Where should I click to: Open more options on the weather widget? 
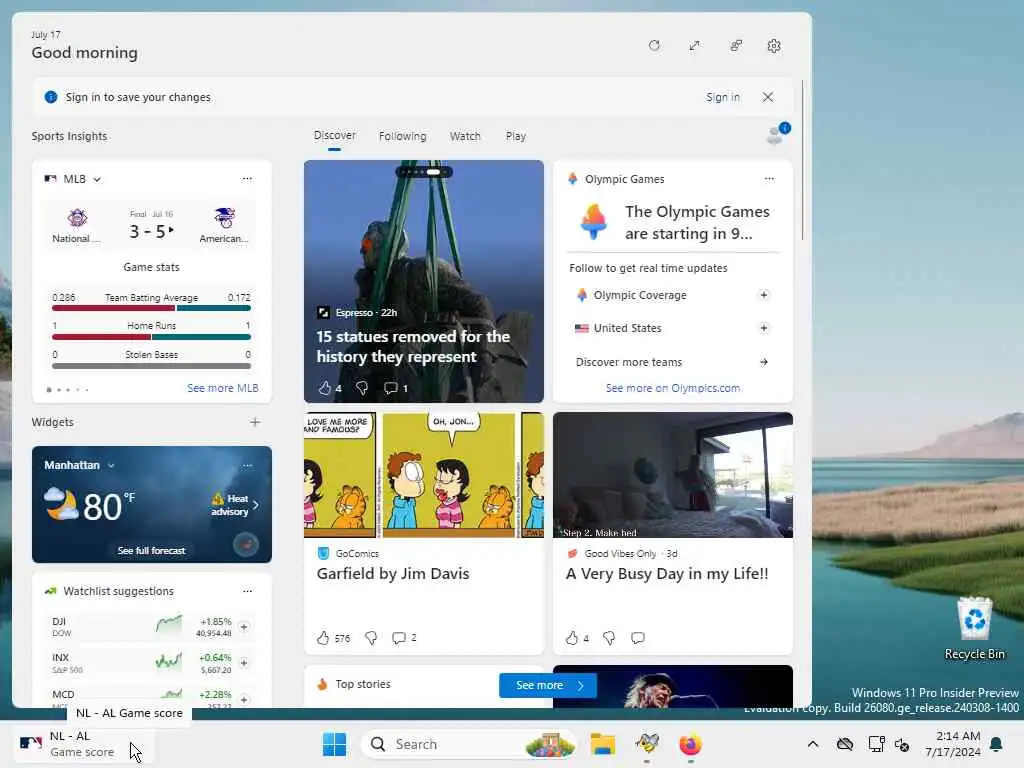tap(248, 466)
